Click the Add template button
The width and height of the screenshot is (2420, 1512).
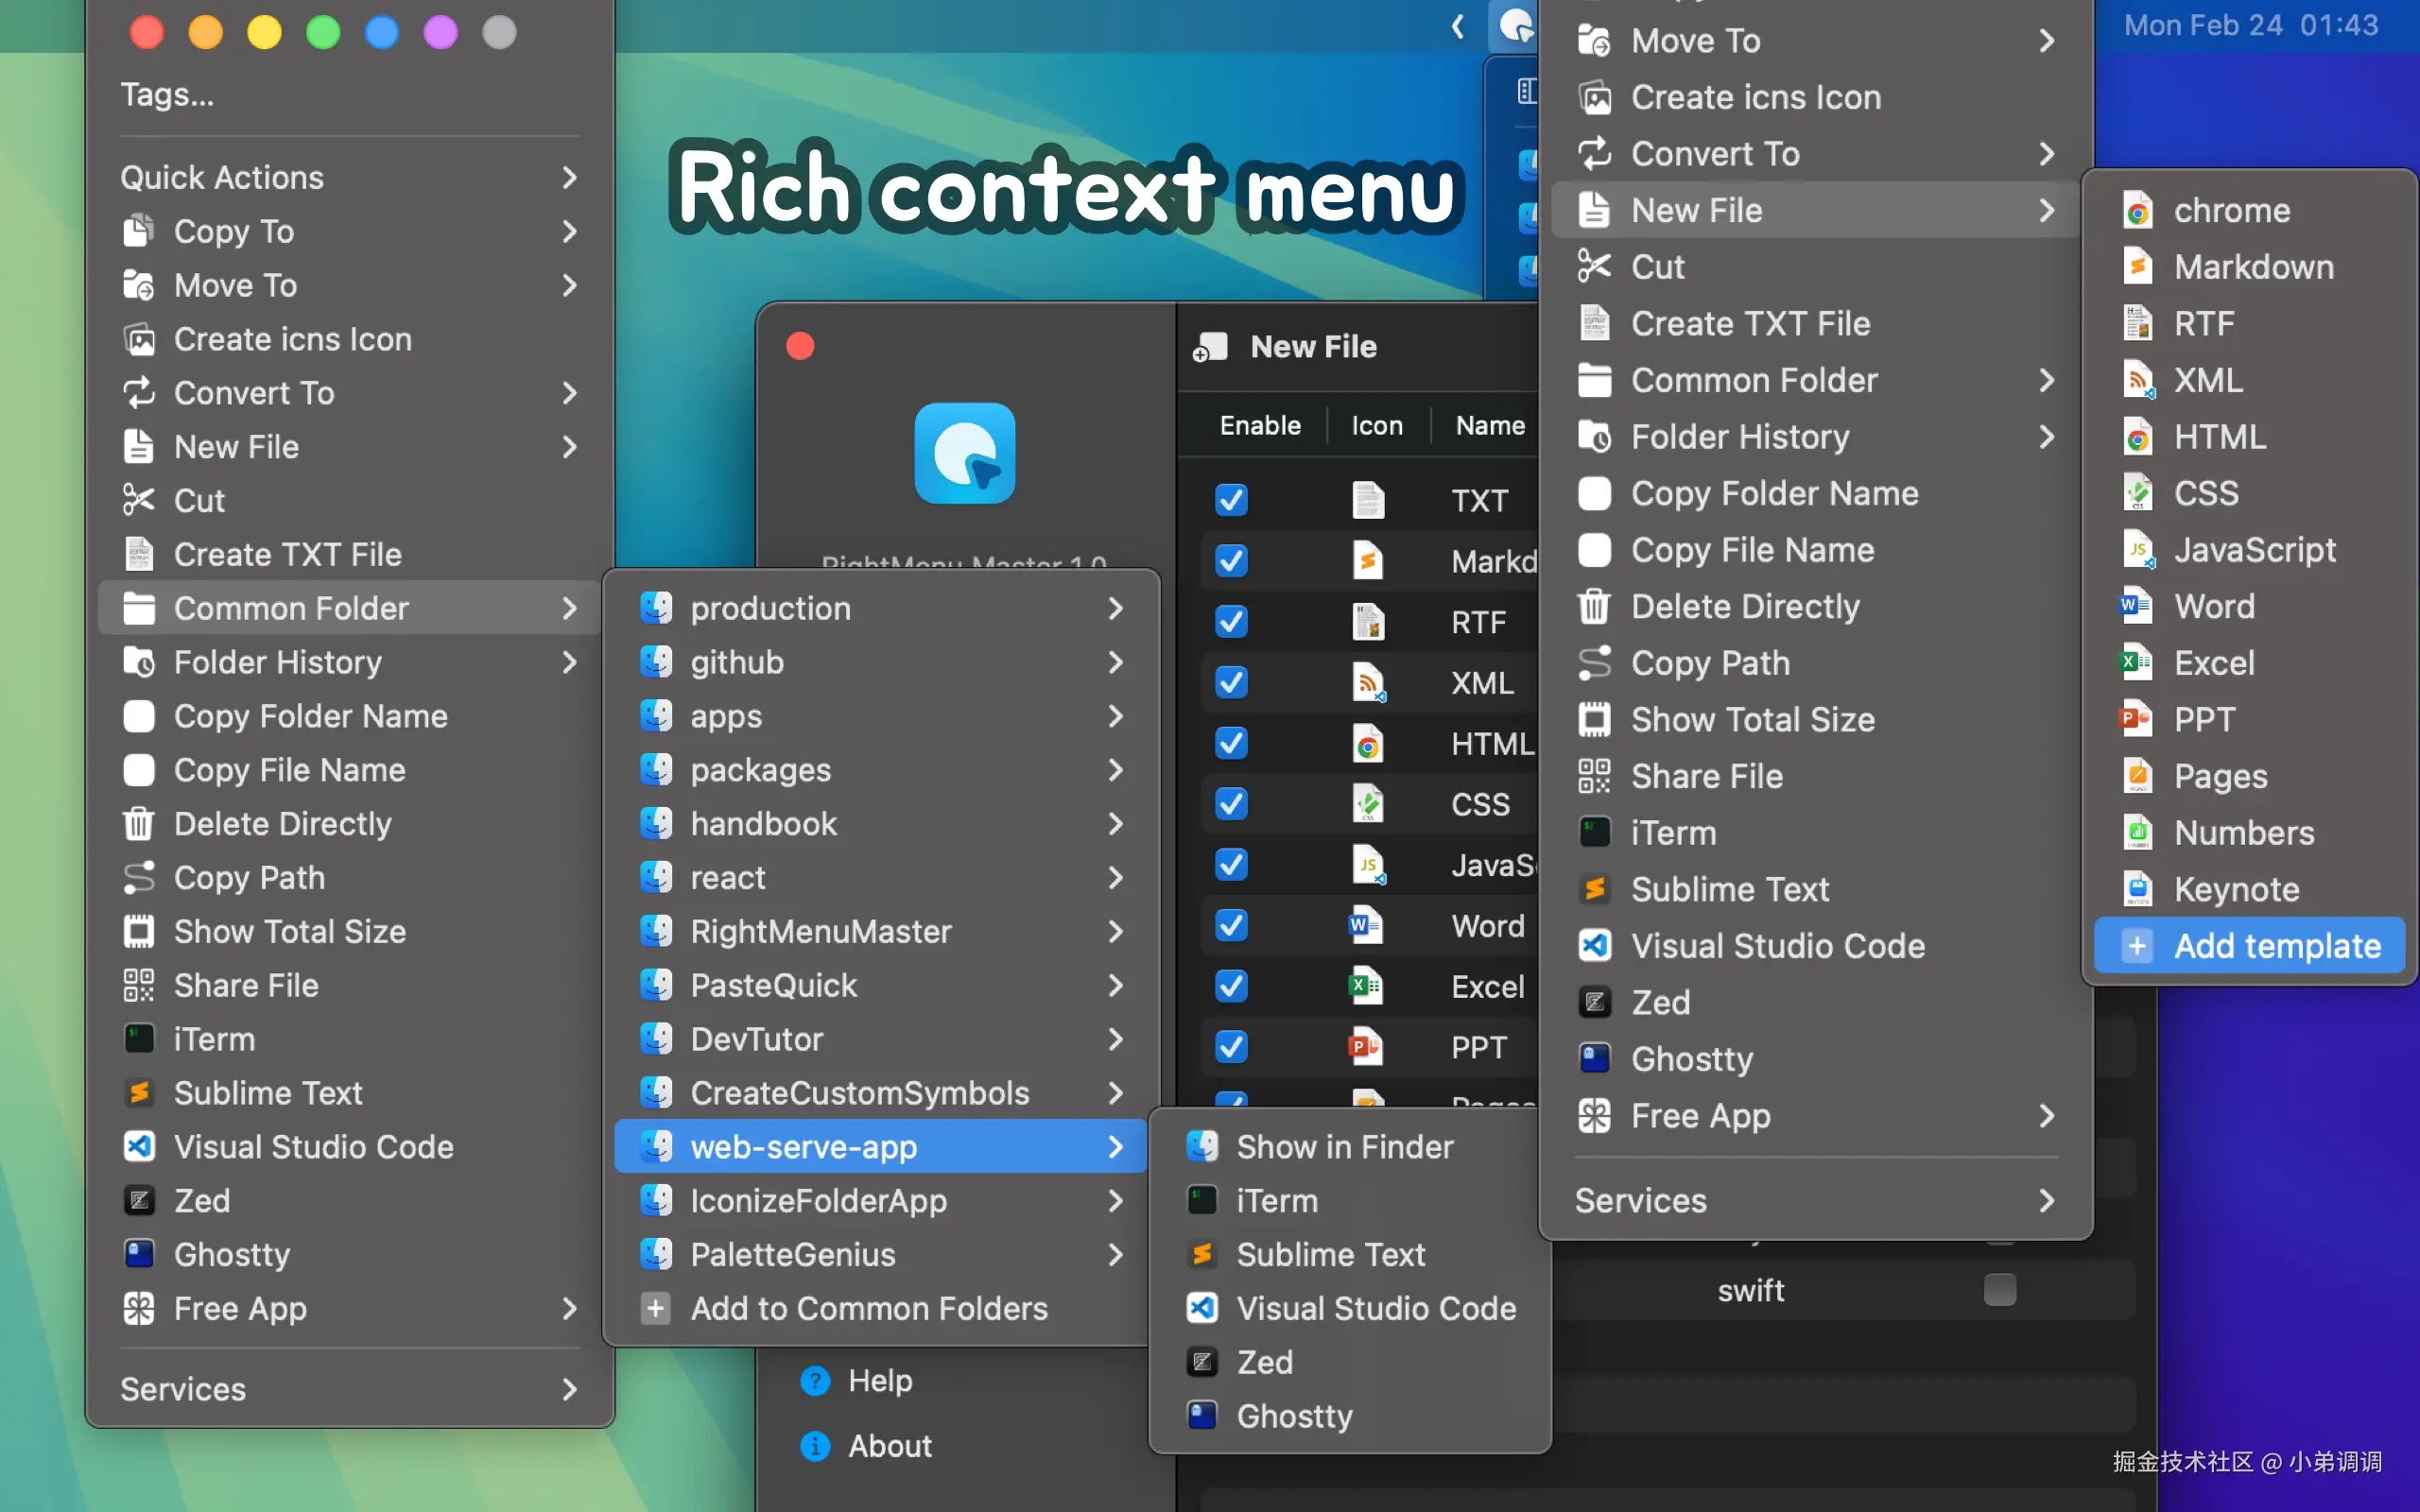2250,946
